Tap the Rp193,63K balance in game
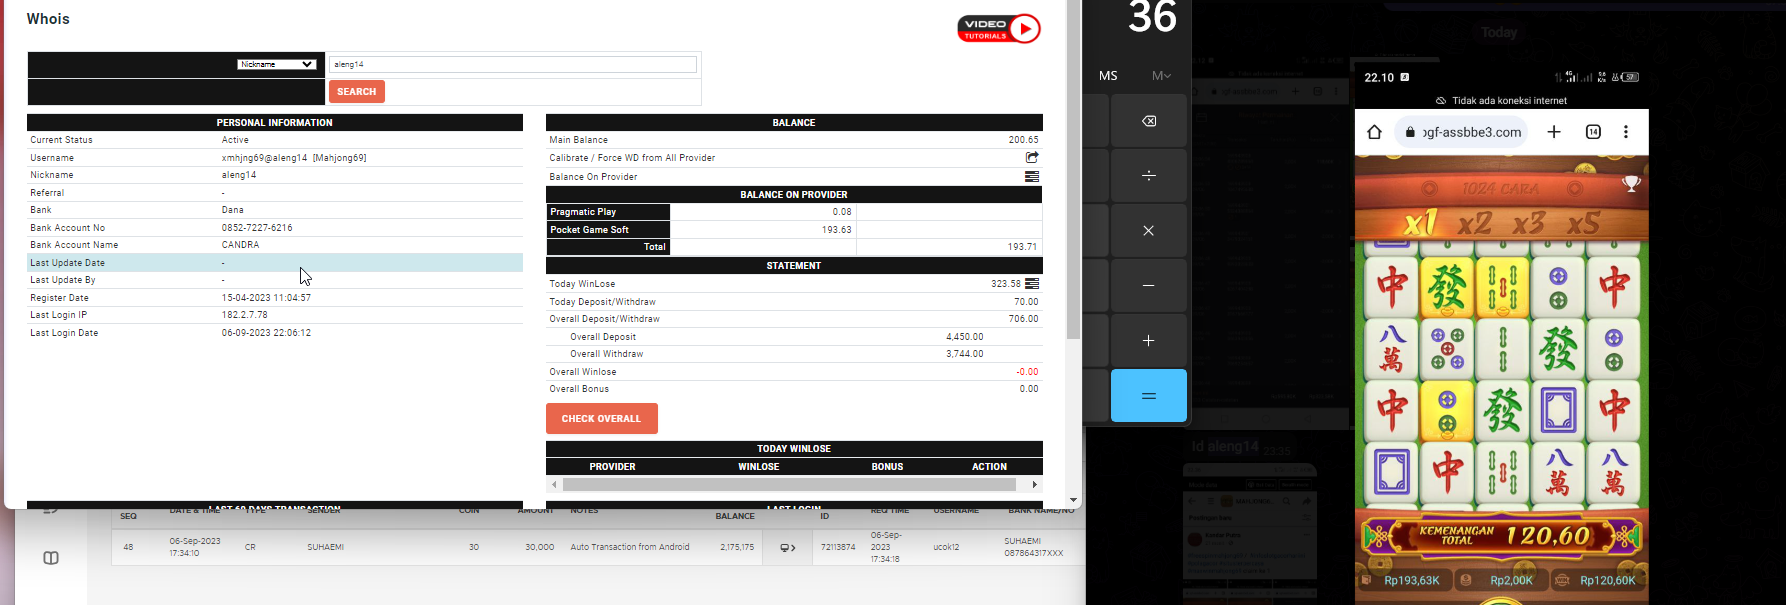 click(x=1412, y=581)
